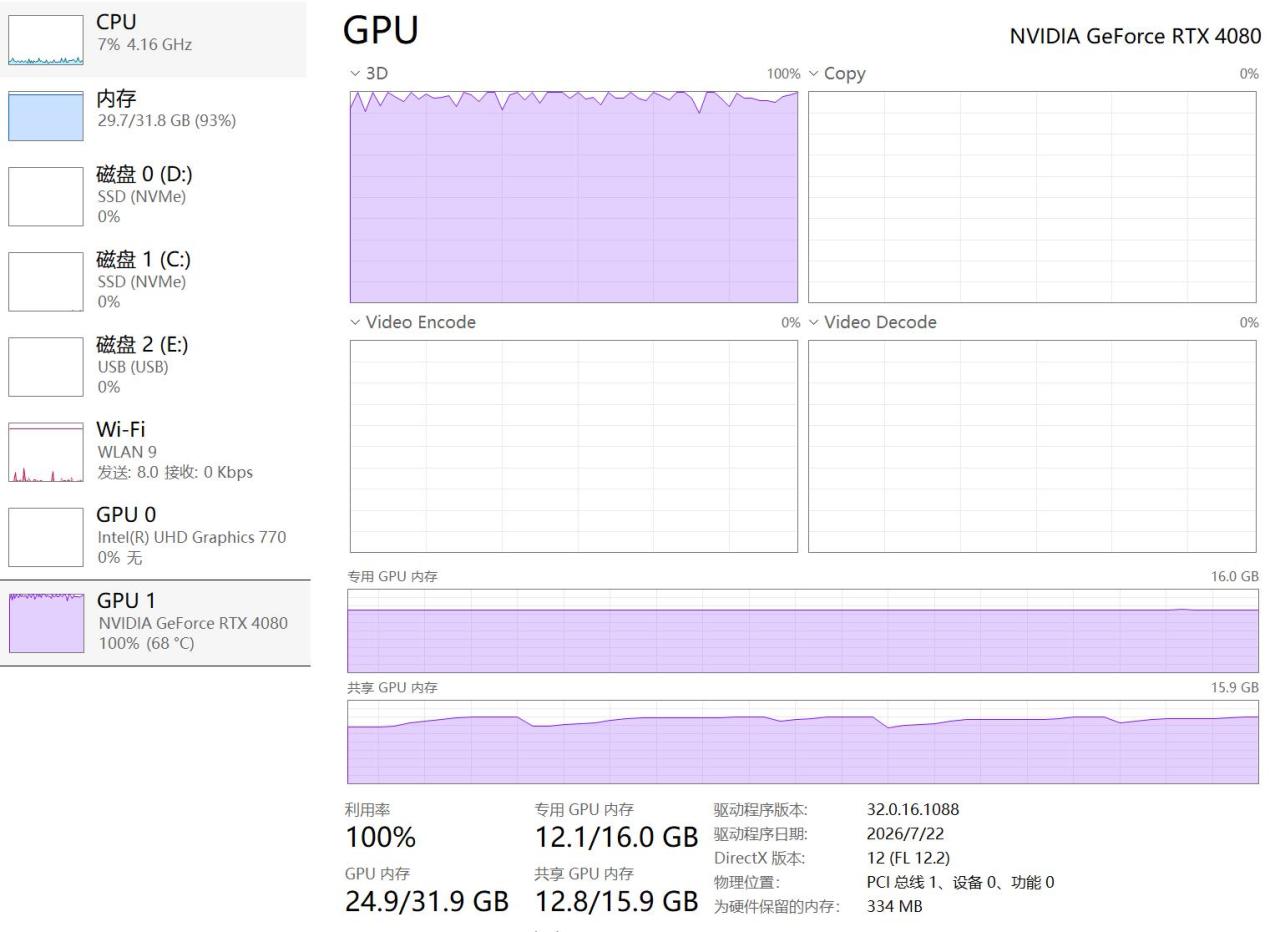Click the empty Video Encode graph
The image size is (1280, 932).
[574, 446]
